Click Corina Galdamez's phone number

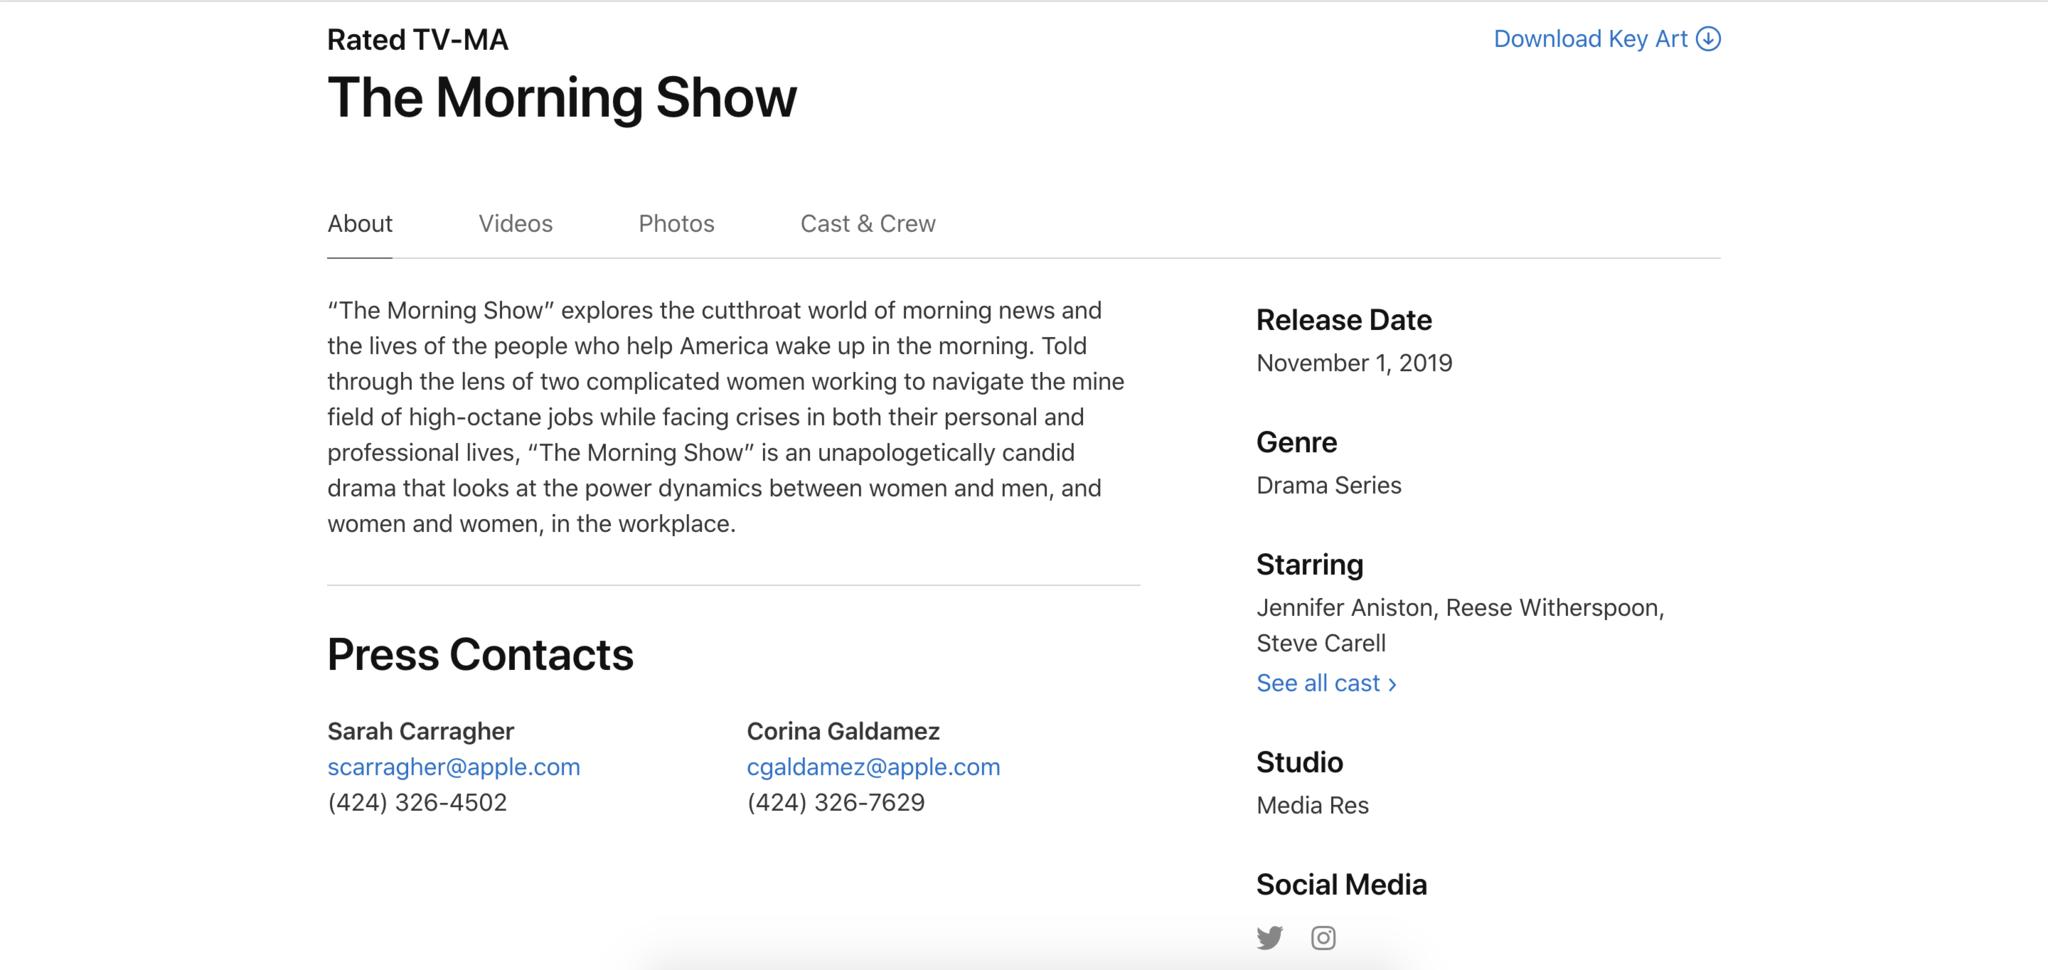click(x=835, y=803)
